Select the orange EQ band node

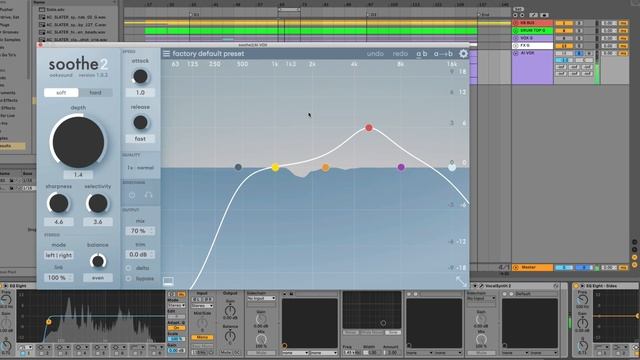325,167
